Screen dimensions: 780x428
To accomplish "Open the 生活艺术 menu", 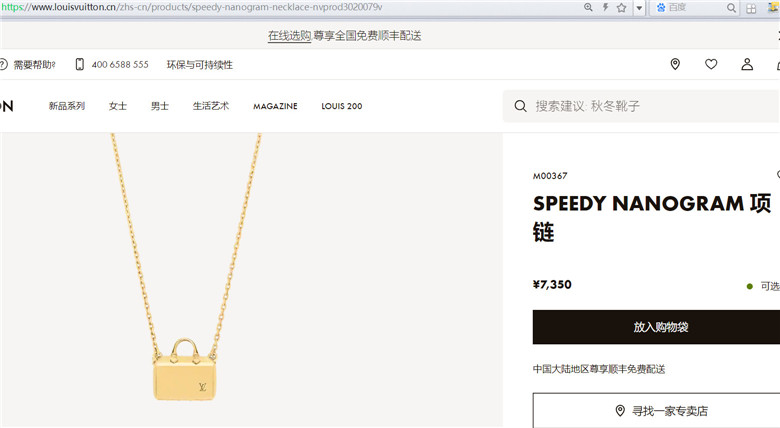I will (211, 106).
